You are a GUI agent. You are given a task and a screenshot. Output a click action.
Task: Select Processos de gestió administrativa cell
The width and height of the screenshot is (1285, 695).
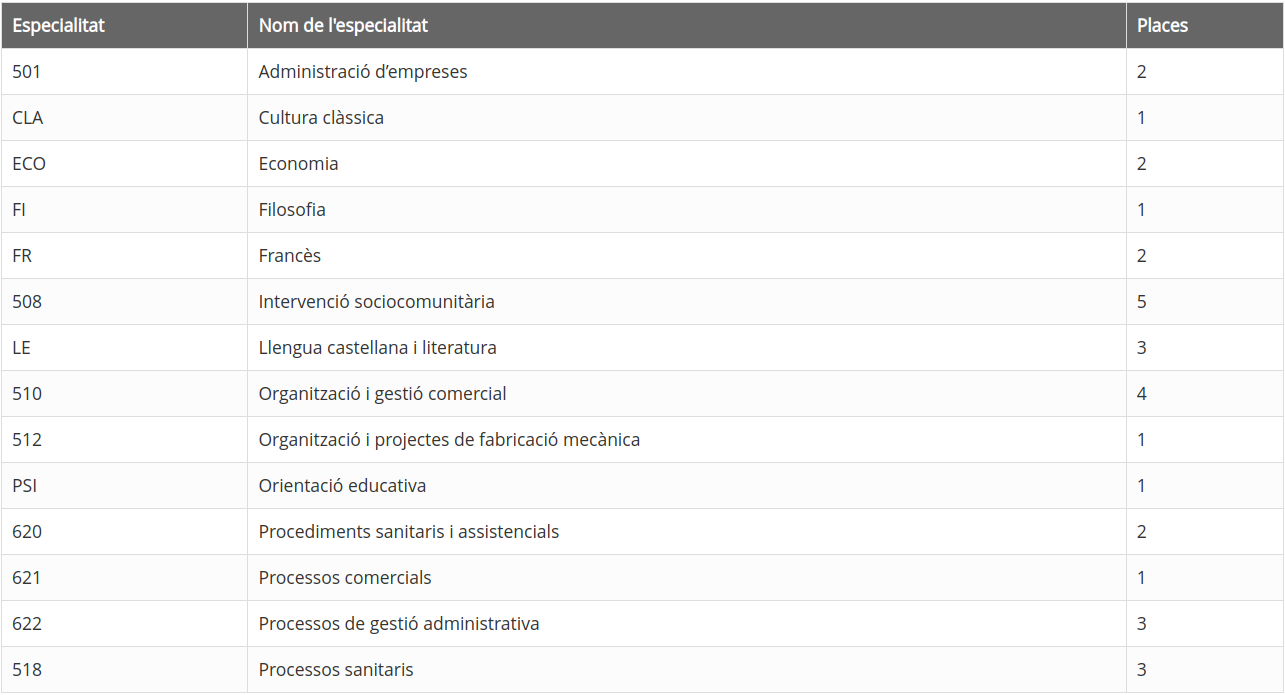[687, 624]
